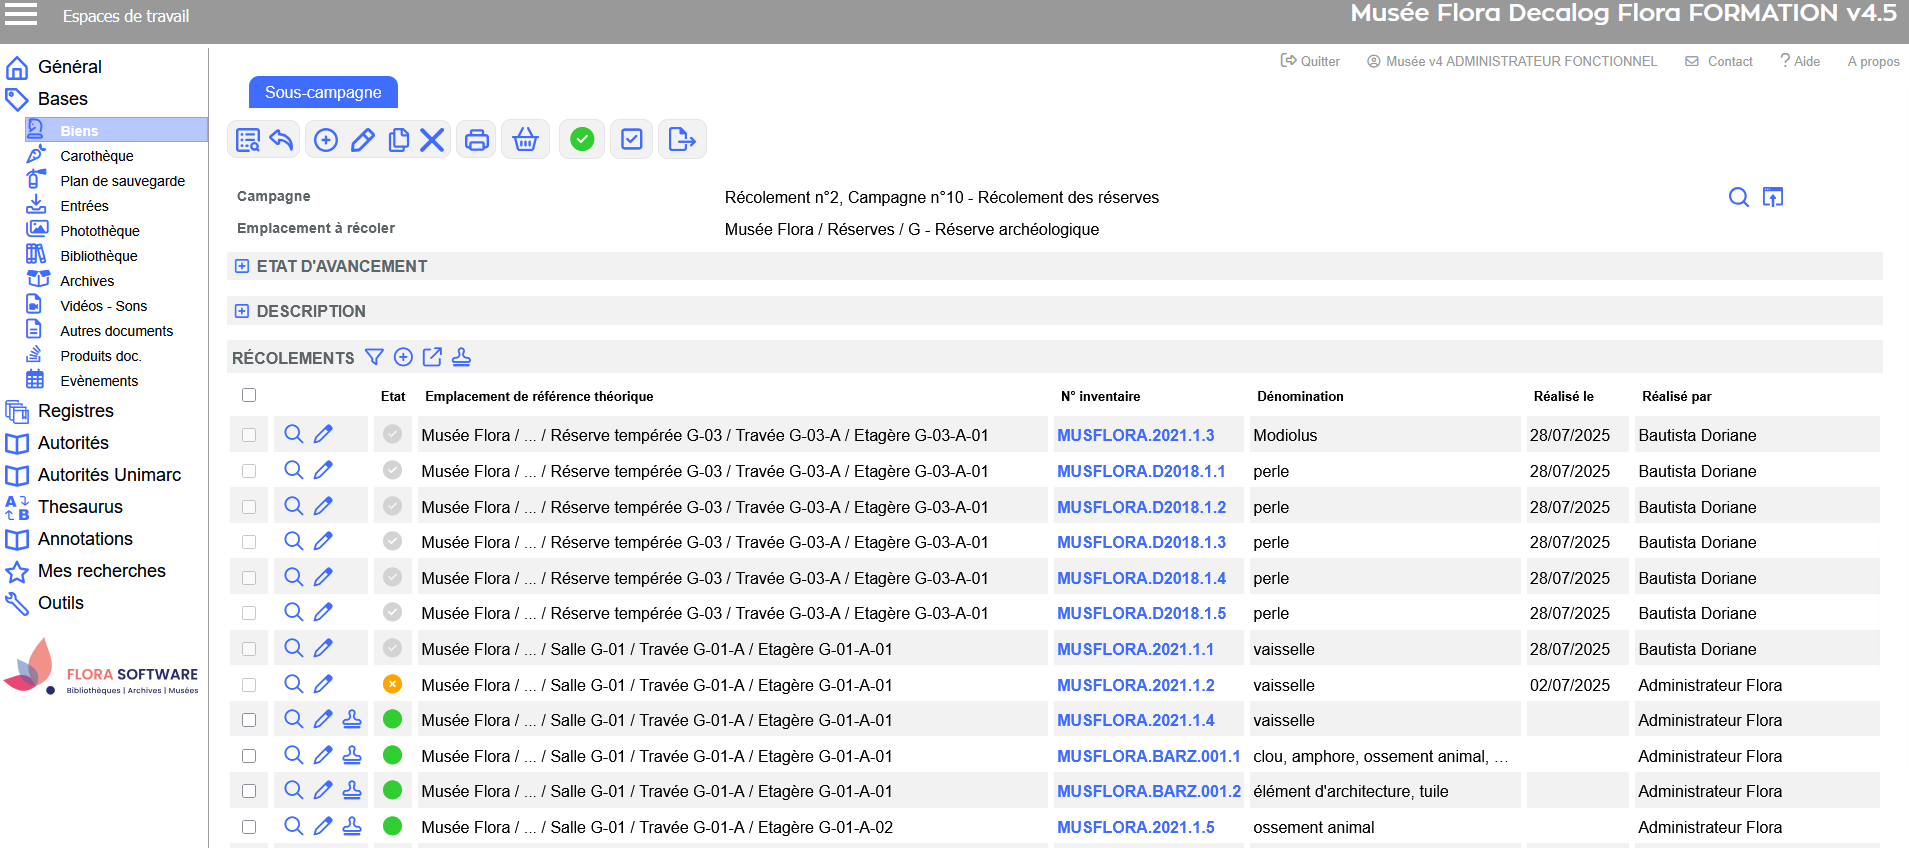
Task: Click the filter icon beside RÉCOLEMENTS
Action: pyautogui.click(x=374, y=357)
